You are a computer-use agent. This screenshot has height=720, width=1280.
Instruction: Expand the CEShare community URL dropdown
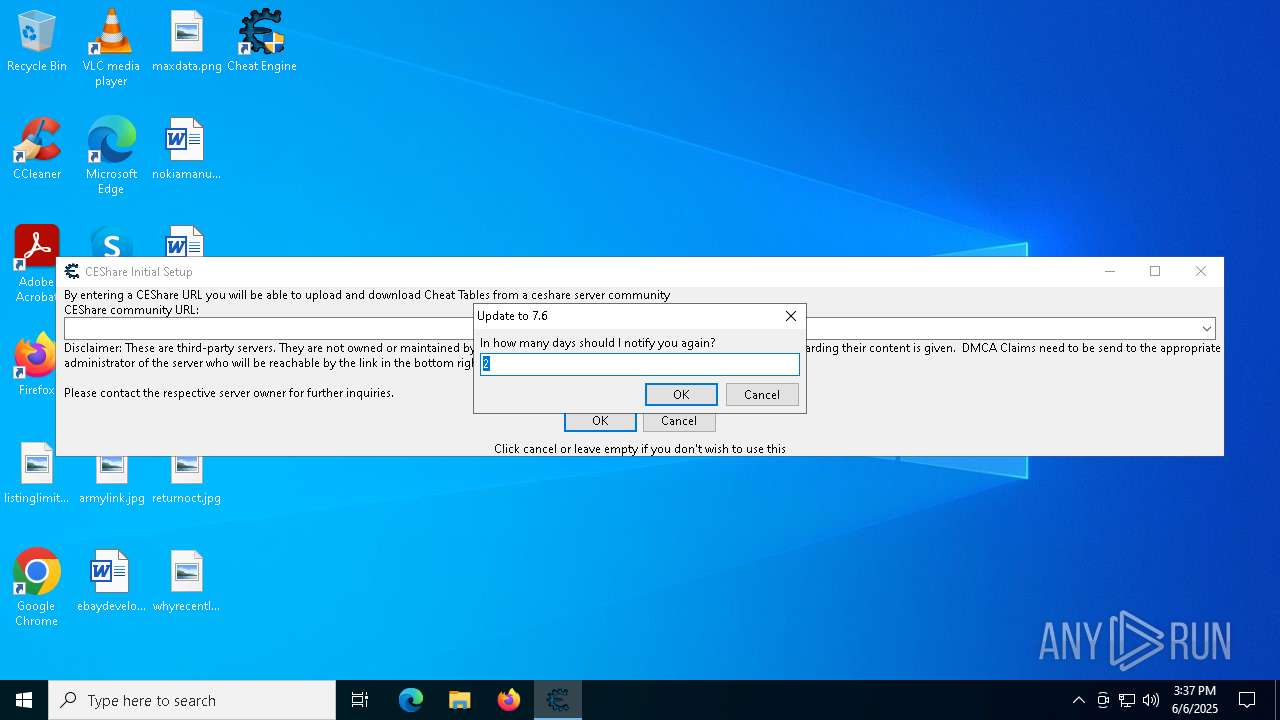pyautogui.click(x=1207, y=329)
